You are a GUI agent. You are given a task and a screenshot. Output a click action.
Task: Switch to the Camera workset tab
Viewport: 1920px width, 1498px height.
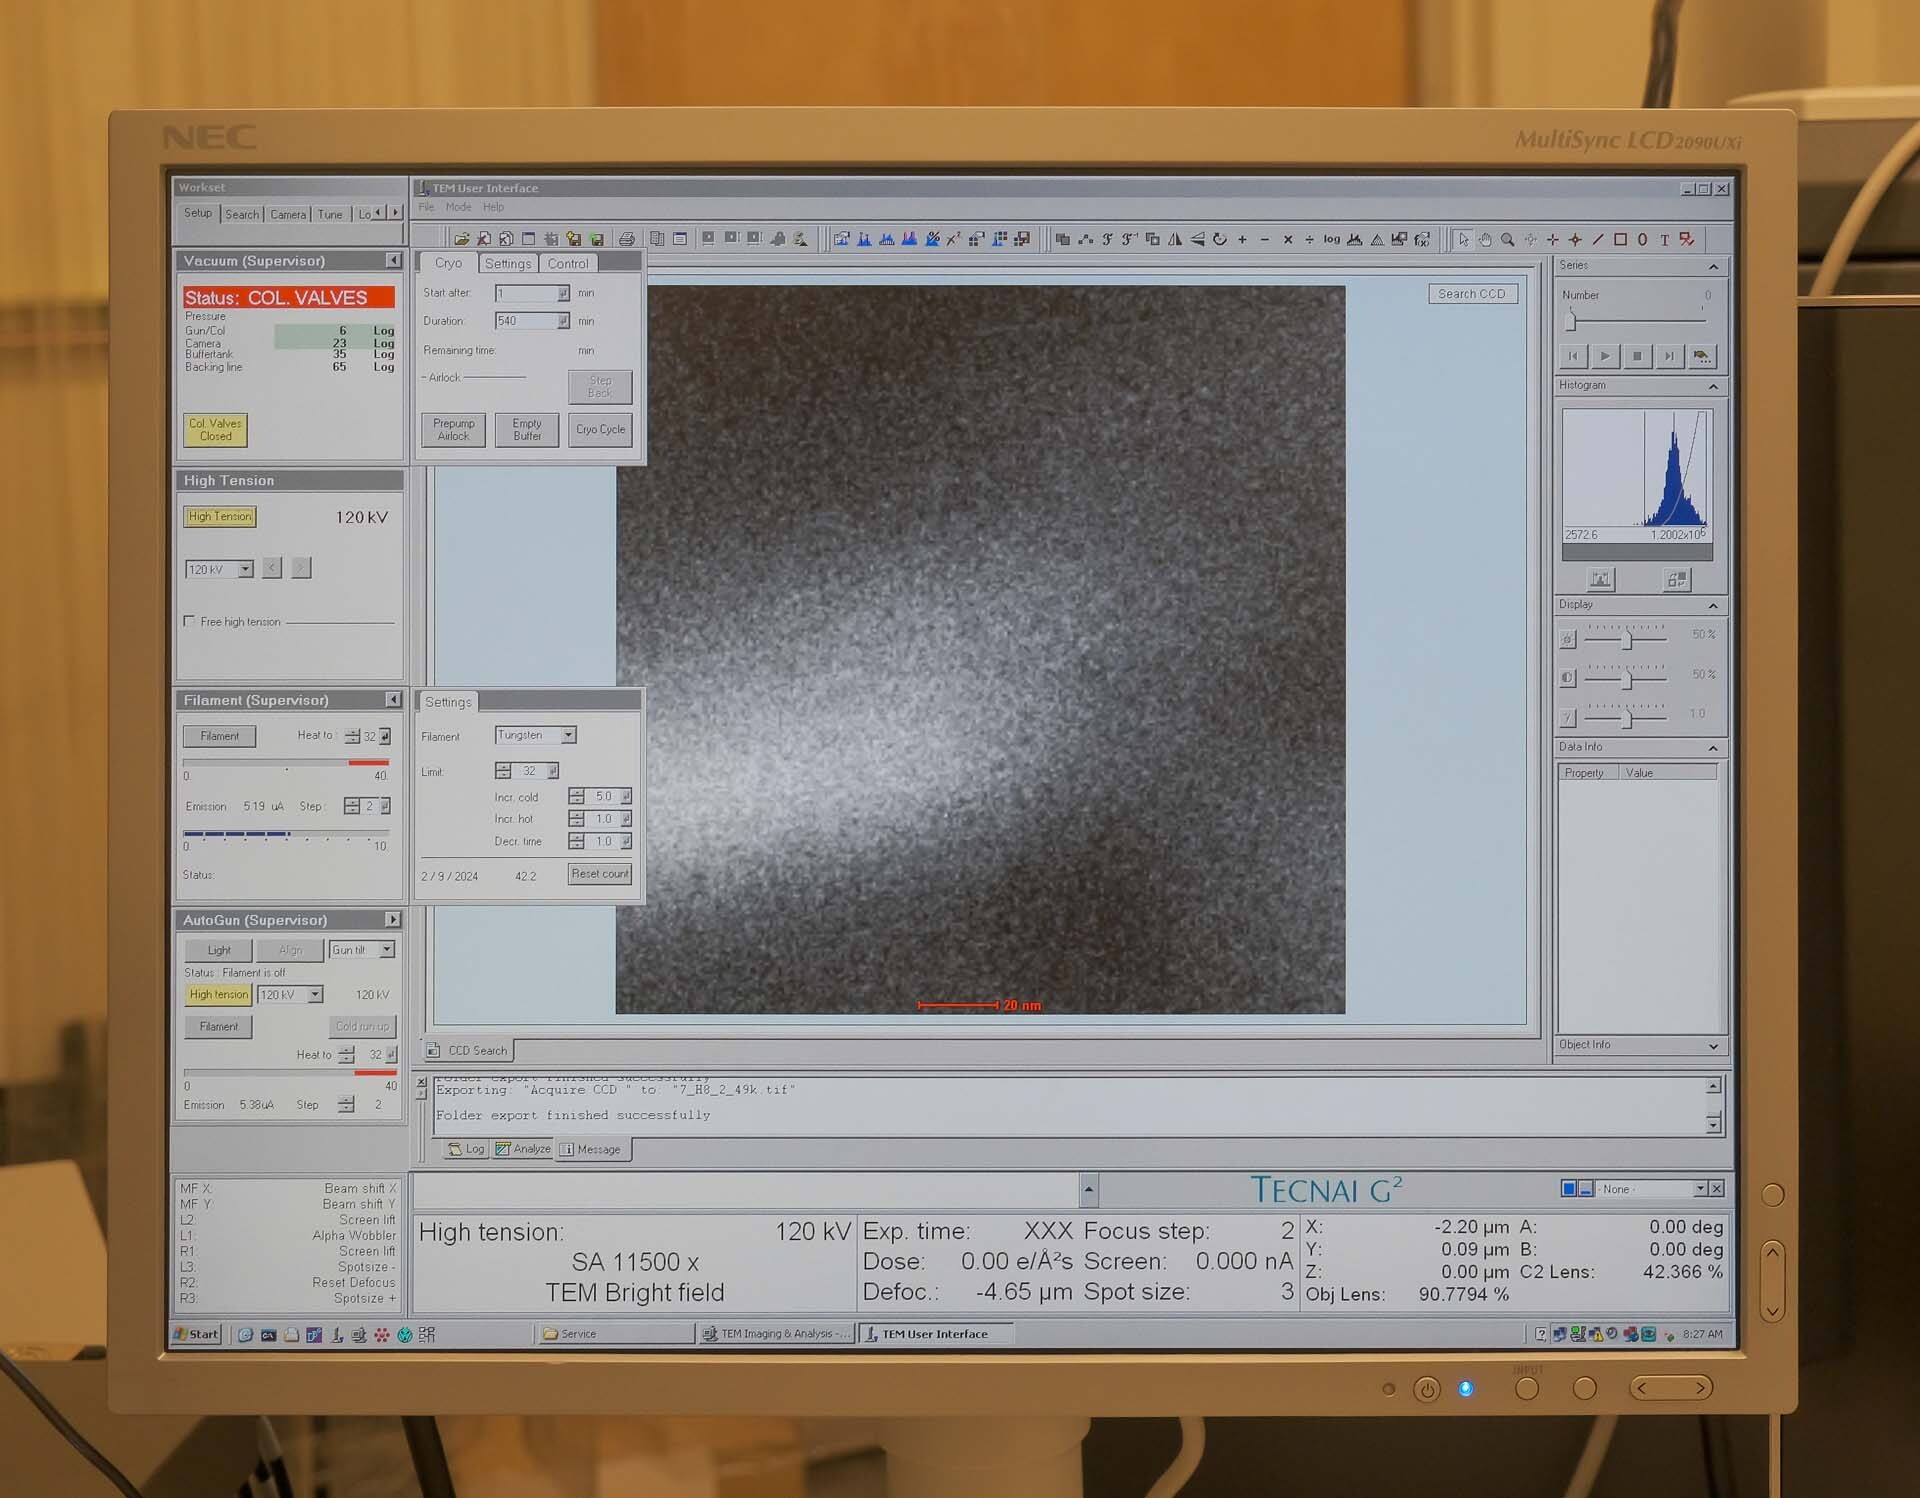coord(288,214)
